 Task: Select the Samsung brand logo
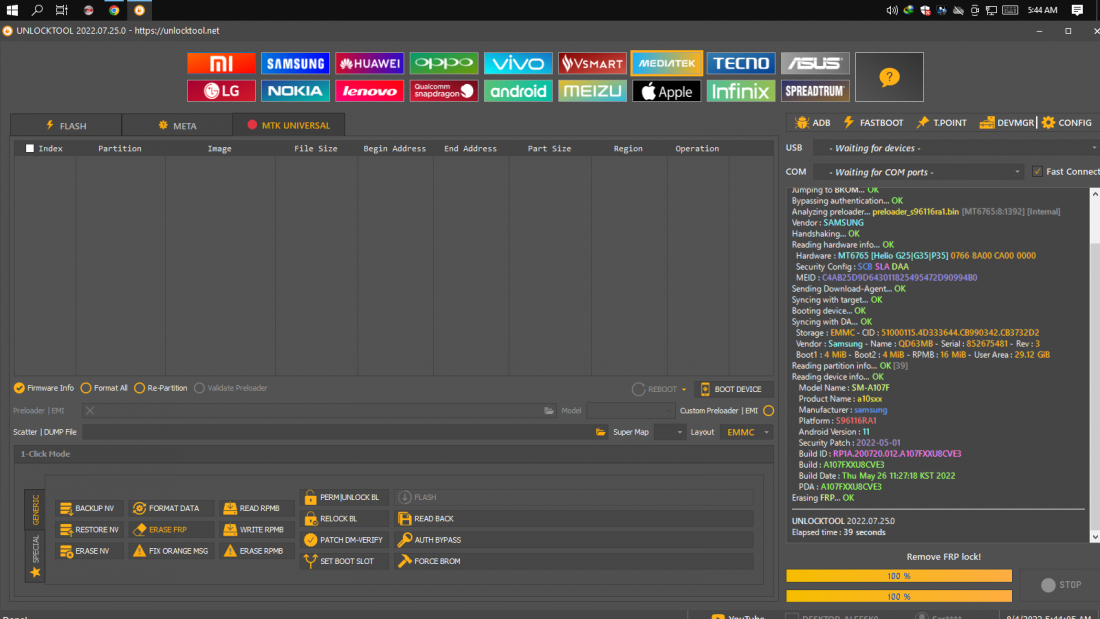click(x=295, y=63)
